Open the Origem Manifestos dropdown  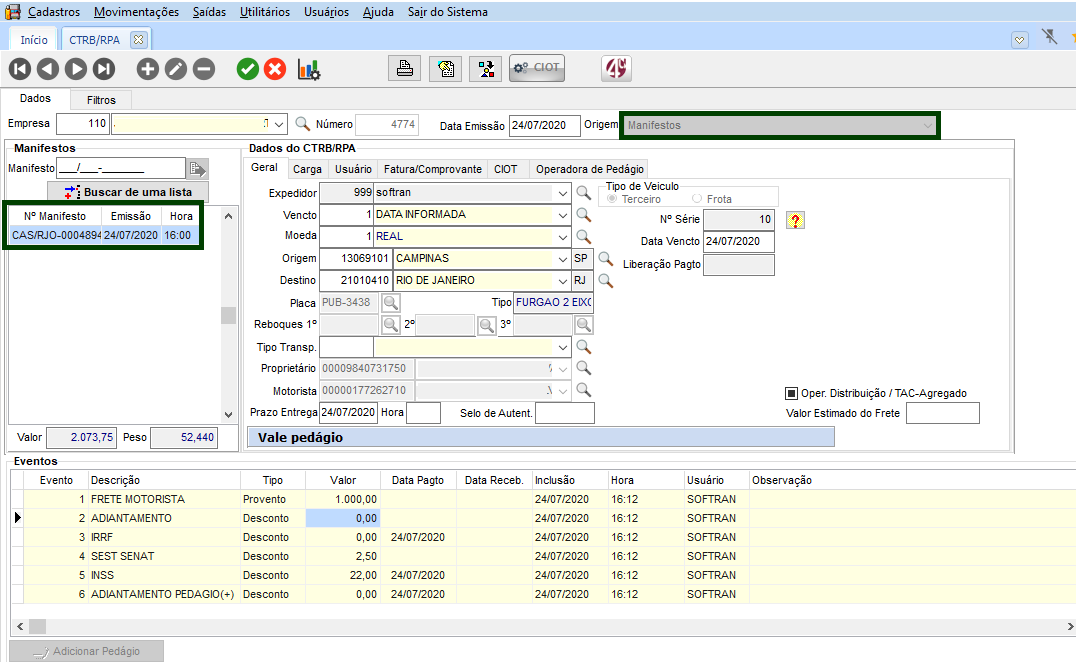click(x=928, y=125)
